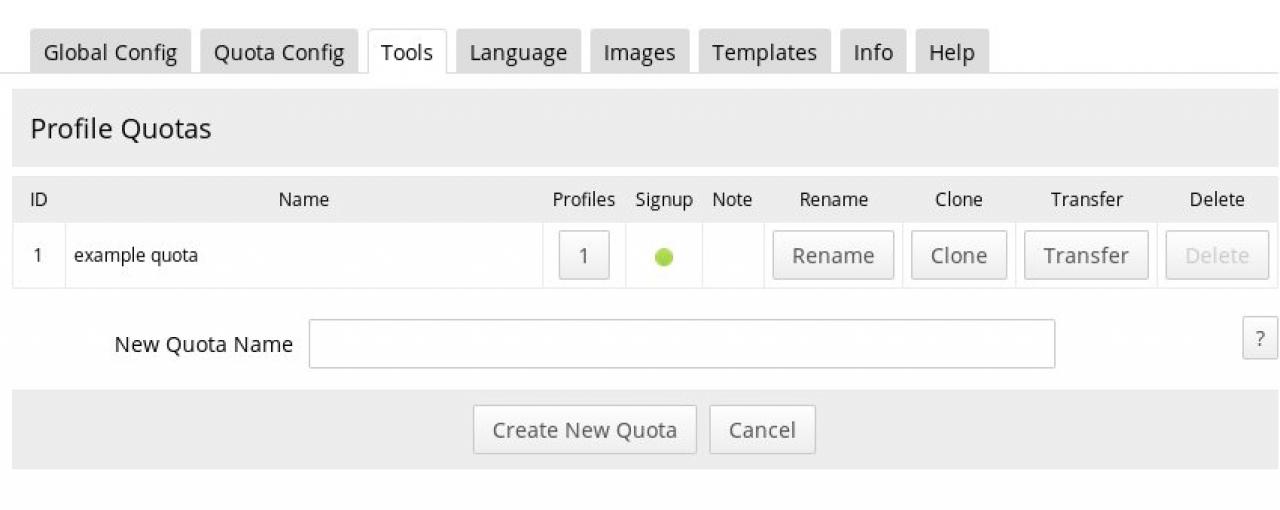Viewport: 1280px width, 510px height.
Task: Select the Help tab
Action: [x=951, y=52]
